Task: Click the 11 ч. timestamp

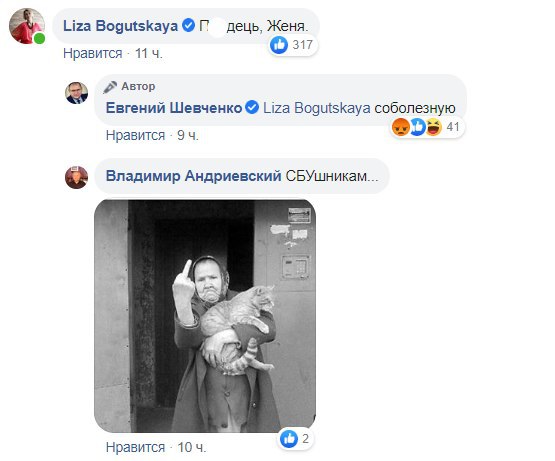Action: pos(149,53)
